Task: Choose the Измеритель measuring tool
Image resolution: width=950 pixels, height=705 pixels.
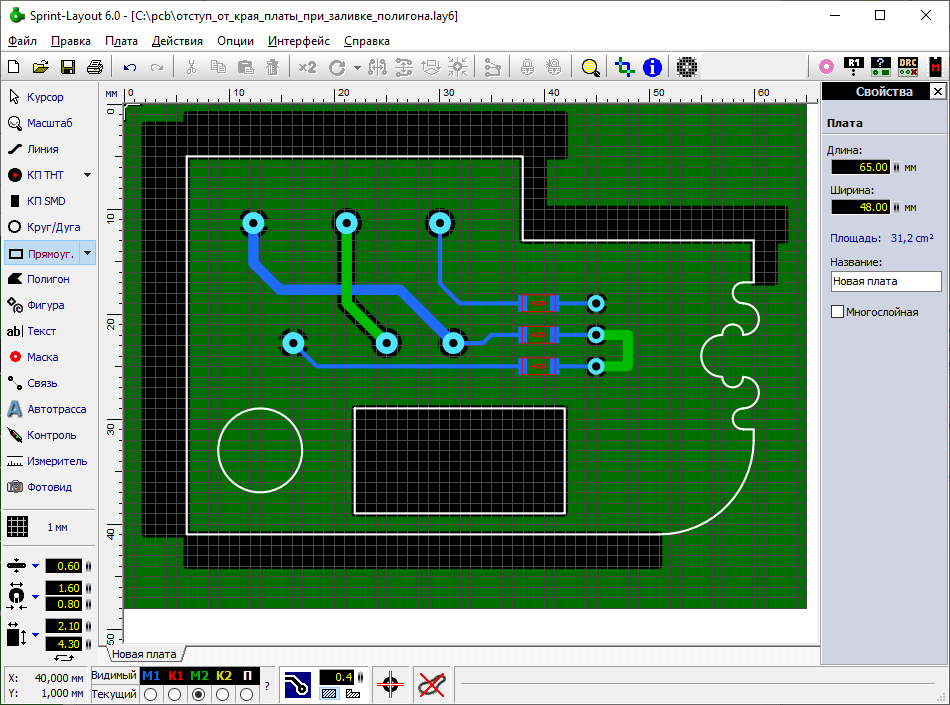Action: [x=48, y=461]
